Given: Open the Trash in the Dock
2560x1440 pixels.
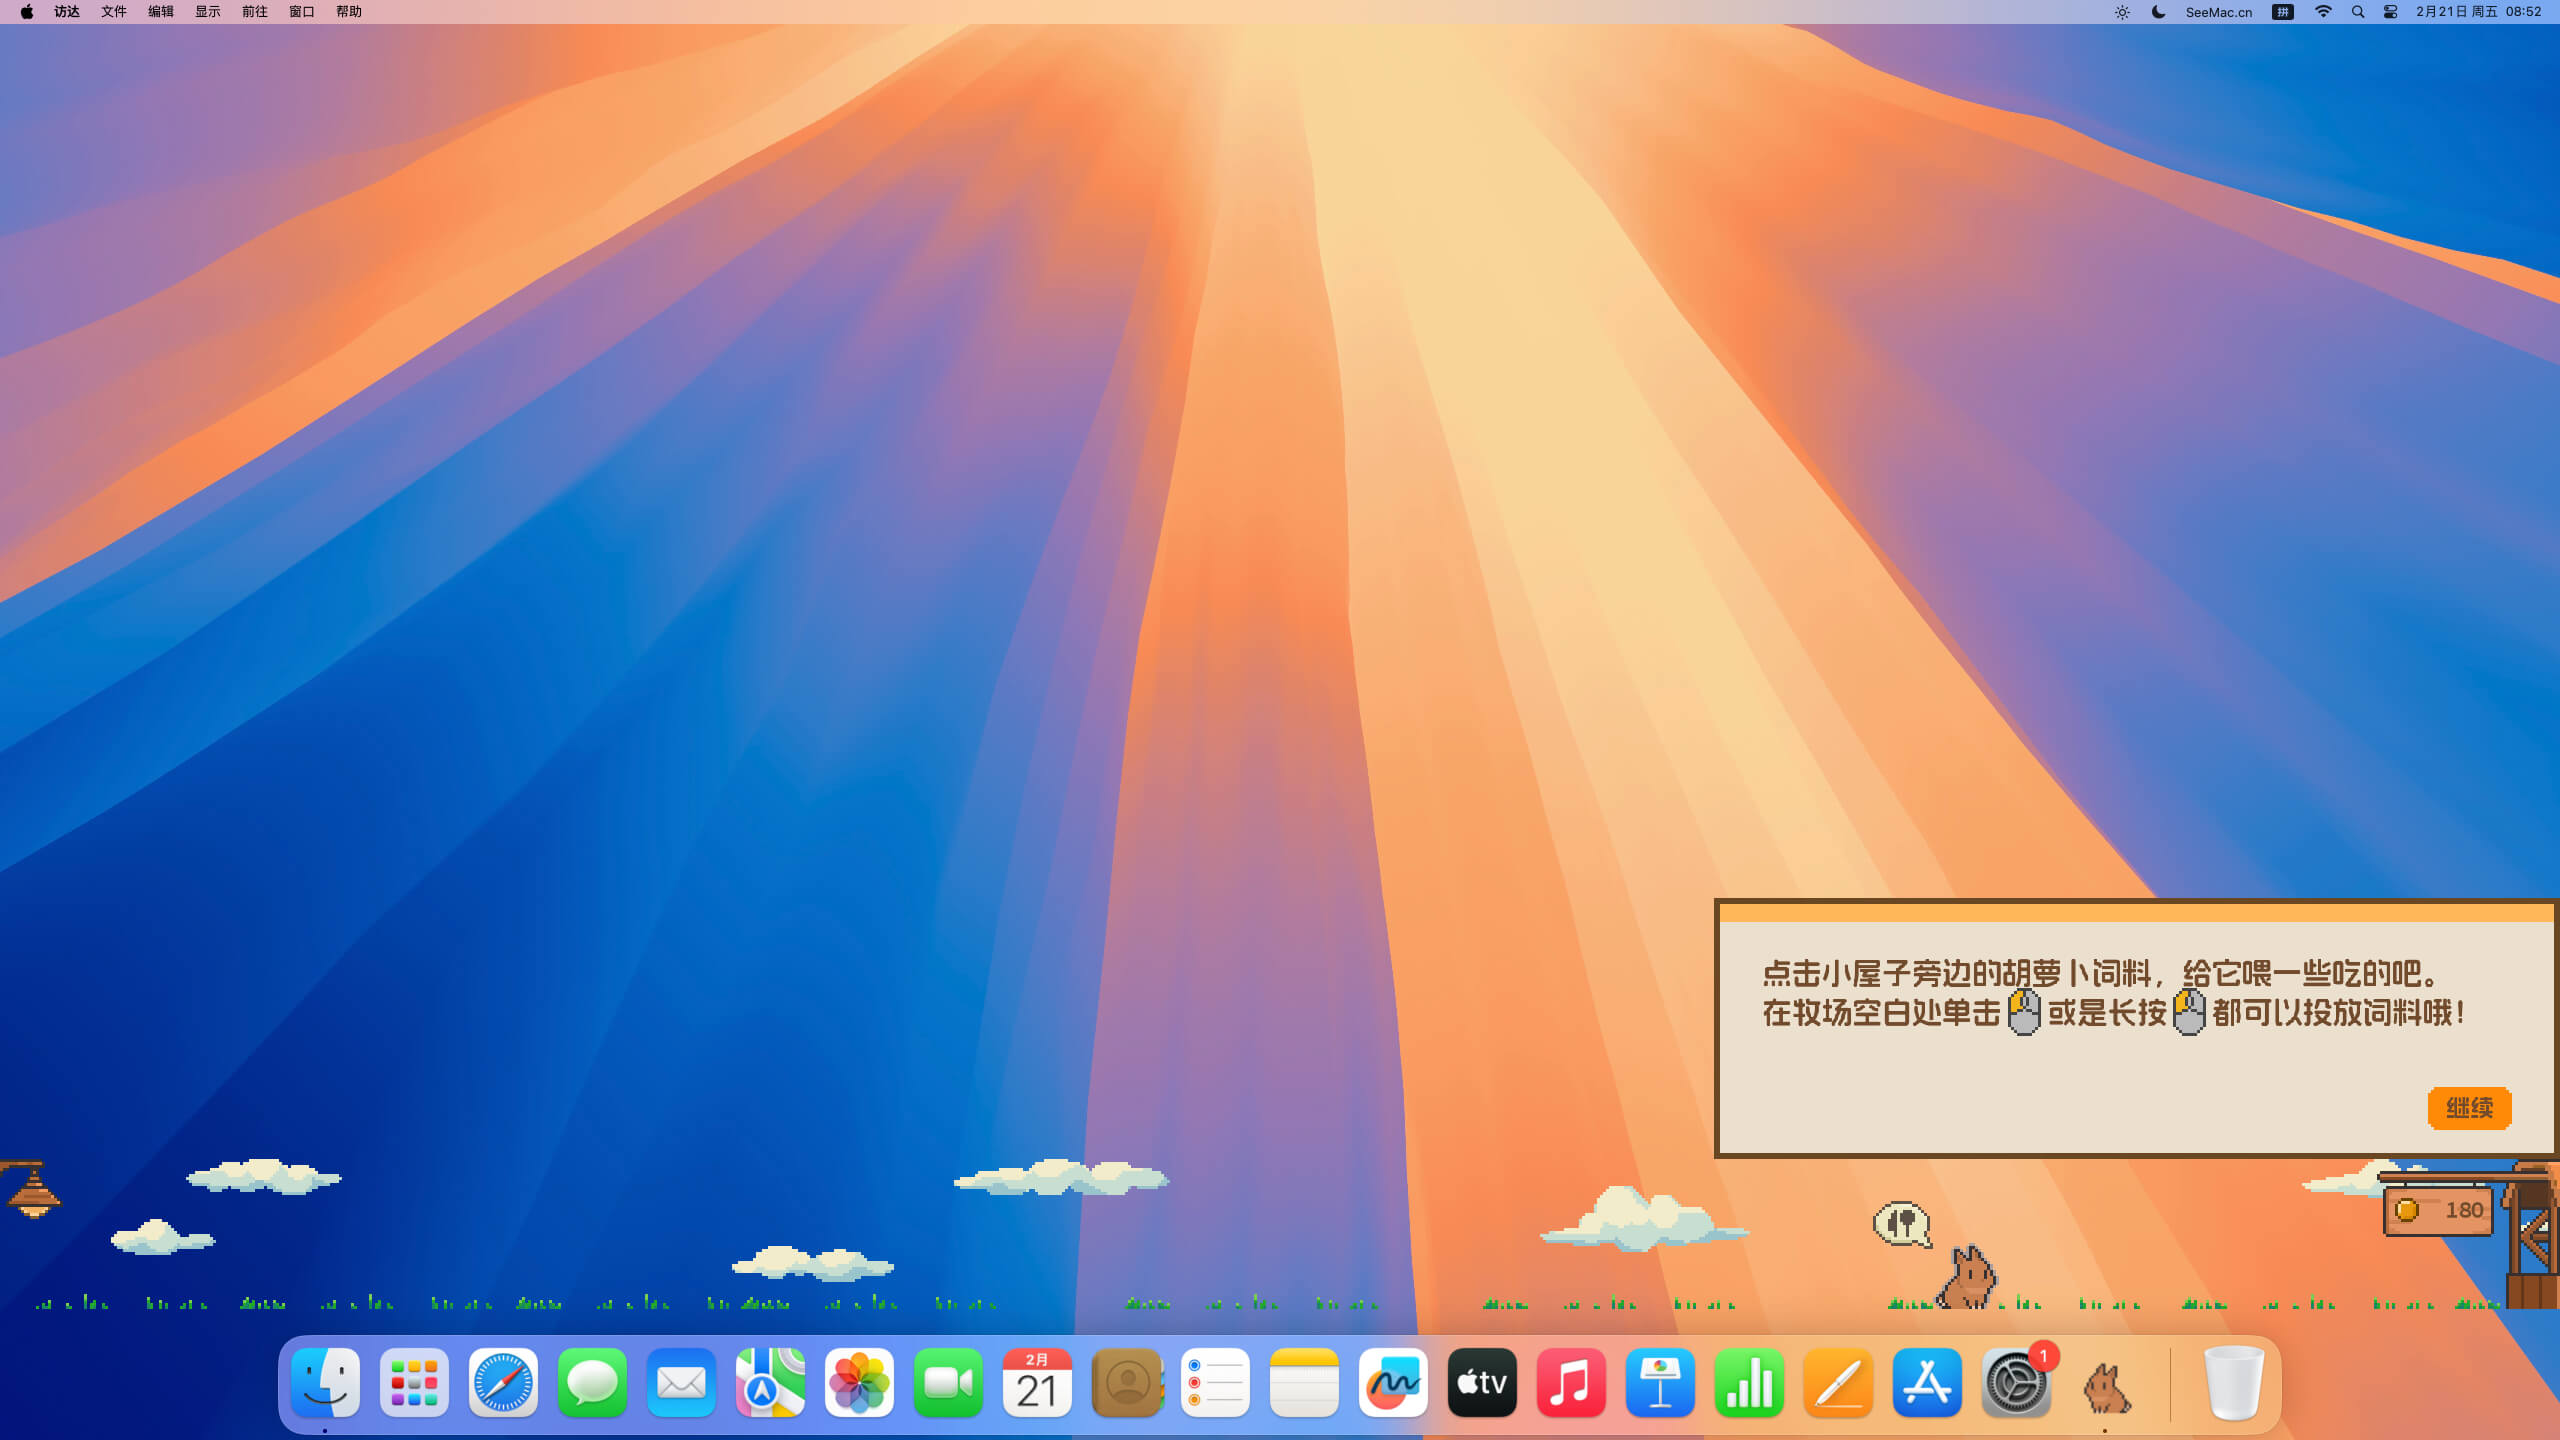Looking at the screenshot, I should (x=2234, y=1383).
